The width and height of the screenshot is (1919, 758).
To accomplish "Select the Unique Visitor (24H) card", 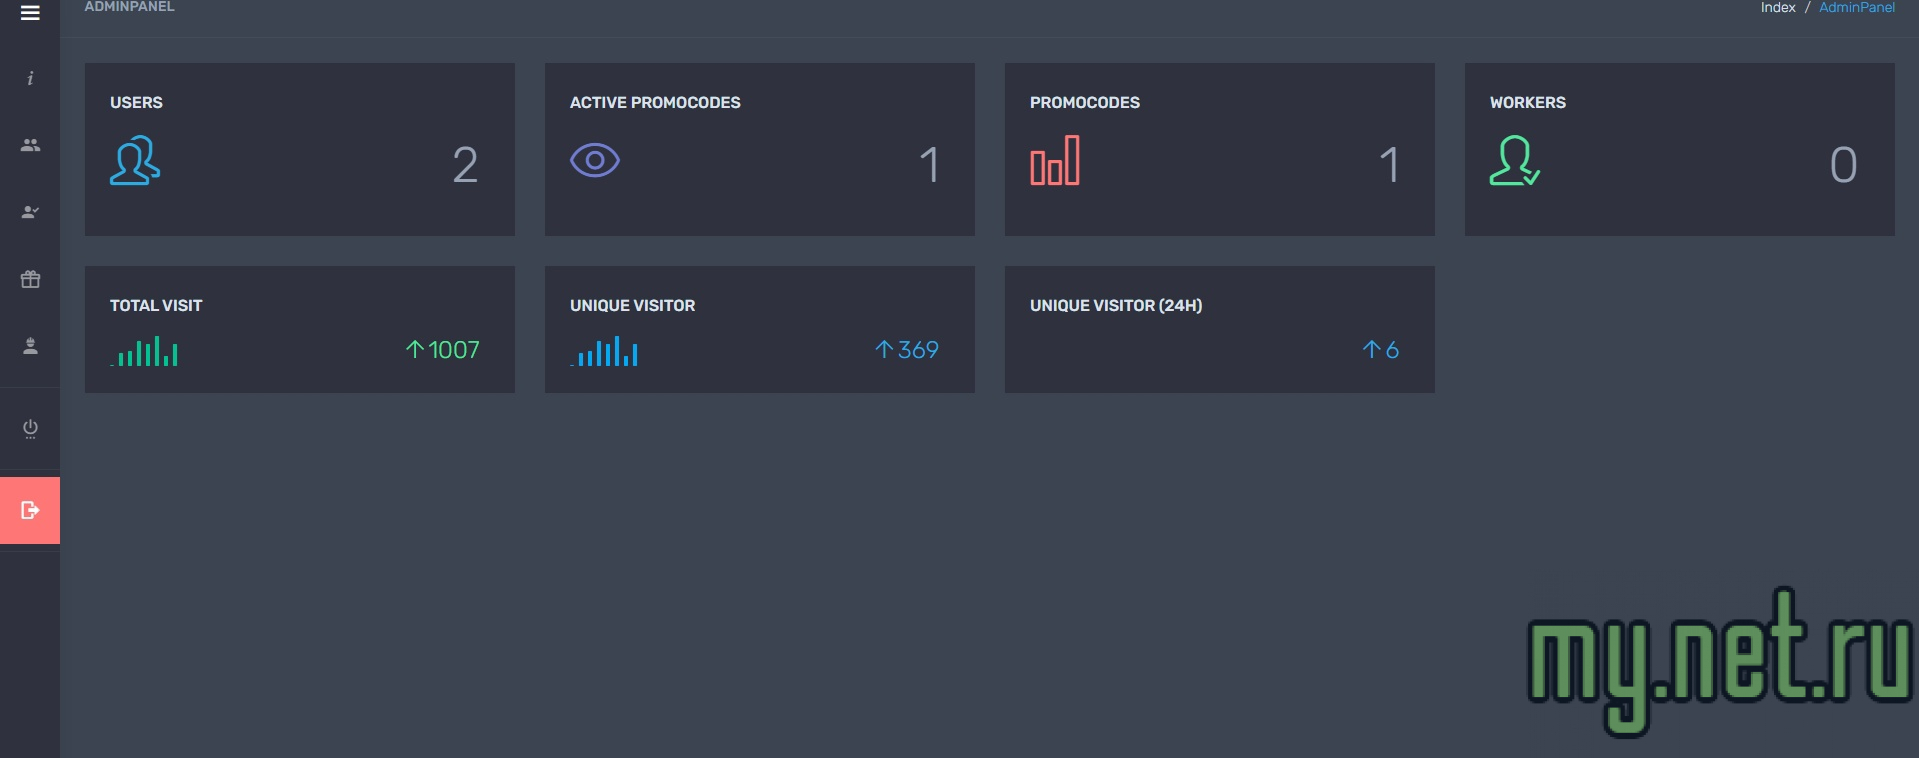I will [x=1219, y=329].
